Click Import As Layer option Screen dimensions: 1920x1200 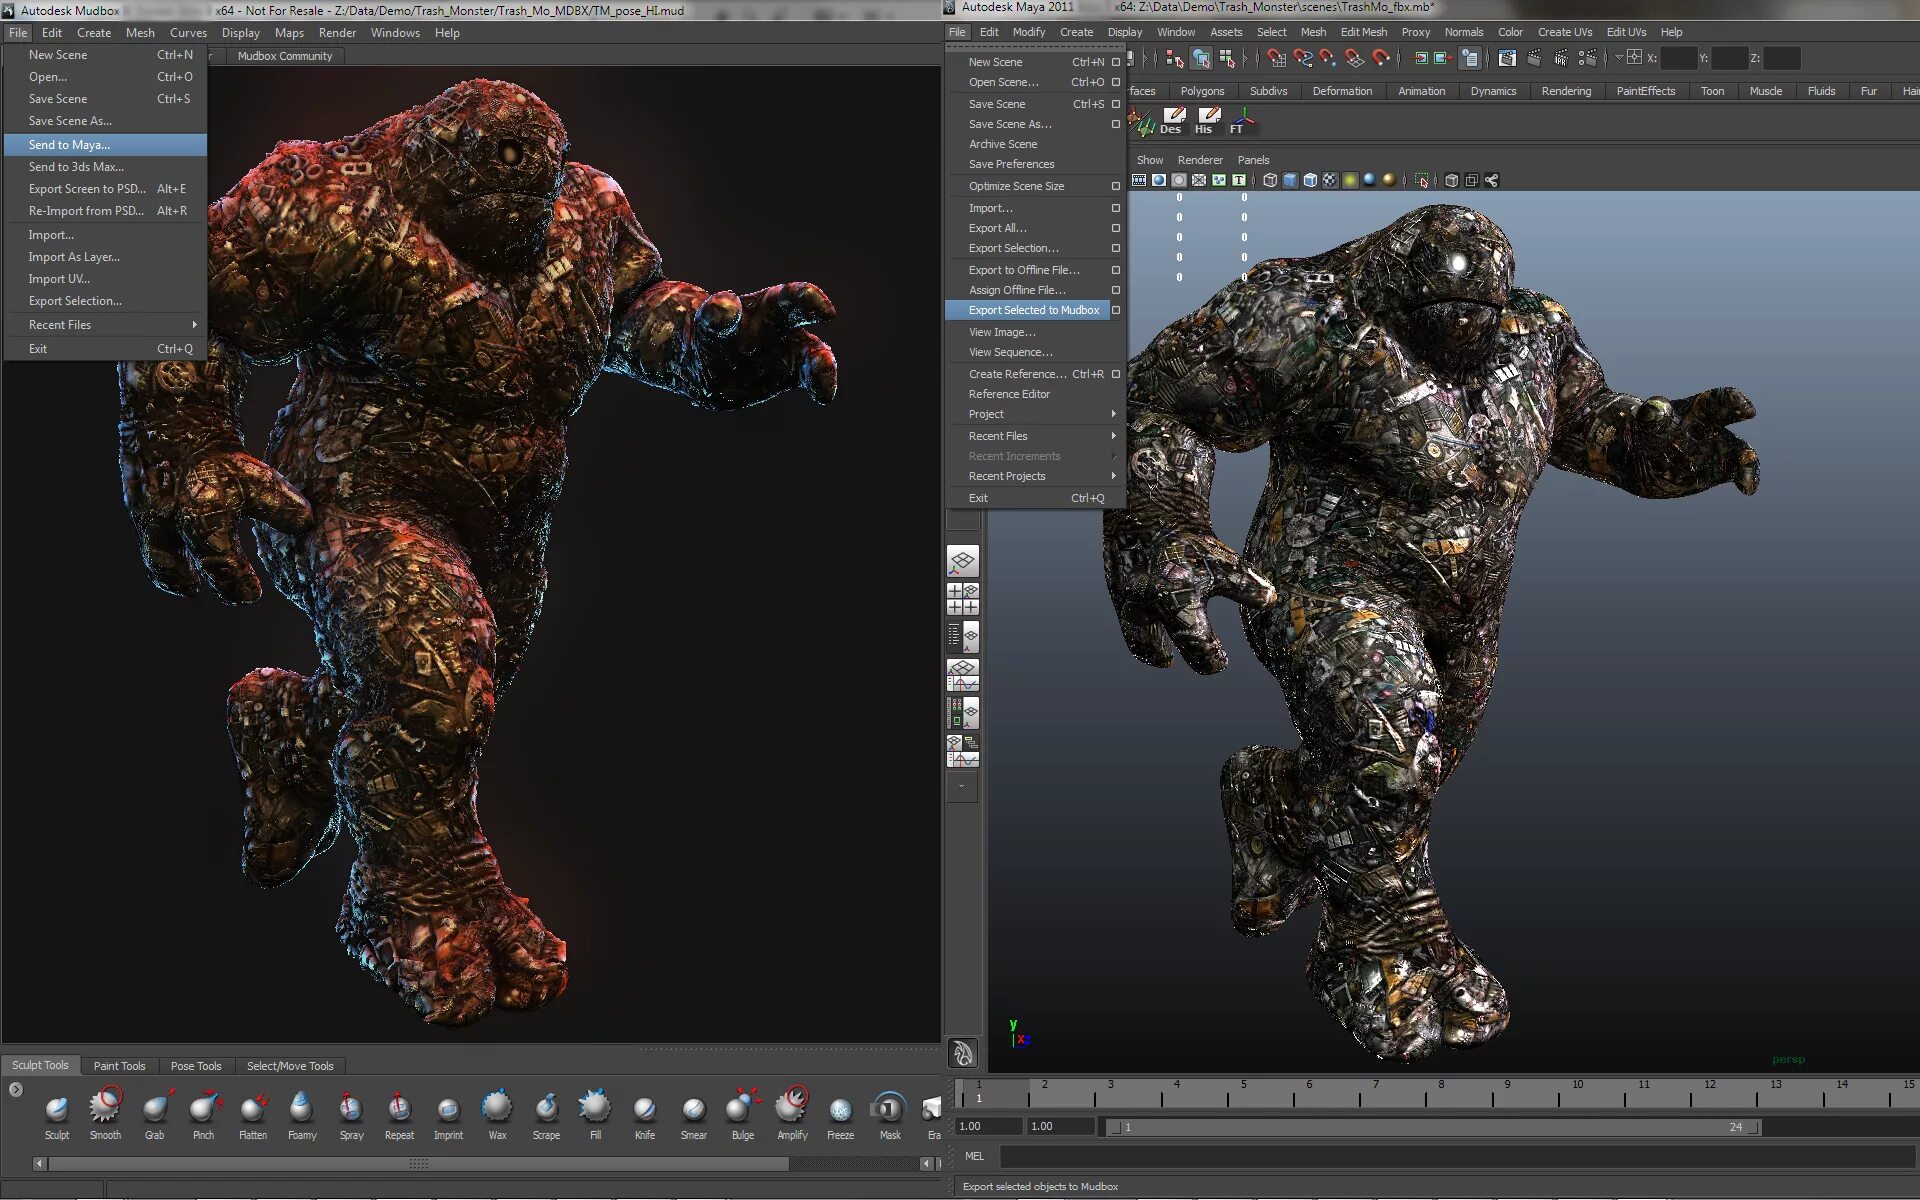point(77,256)
